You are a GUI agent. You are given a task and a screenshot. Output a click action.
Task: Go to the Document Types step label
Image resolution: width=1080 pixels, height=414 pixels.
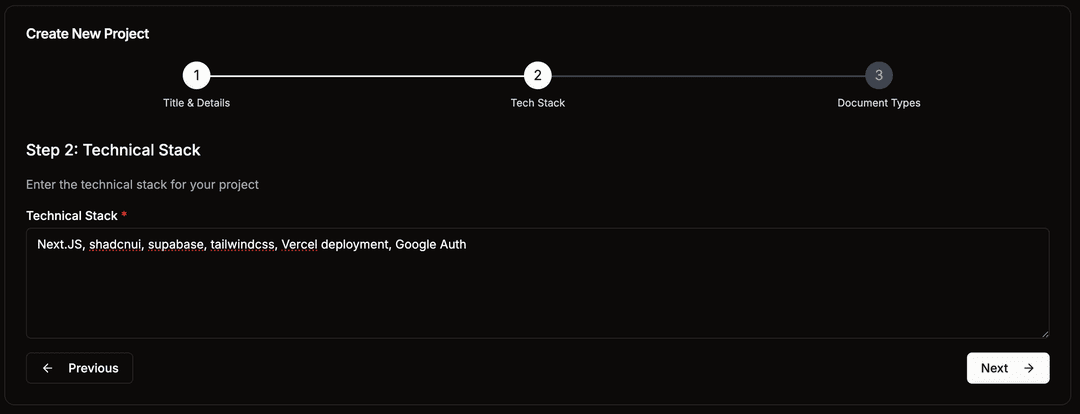(878, 103)
